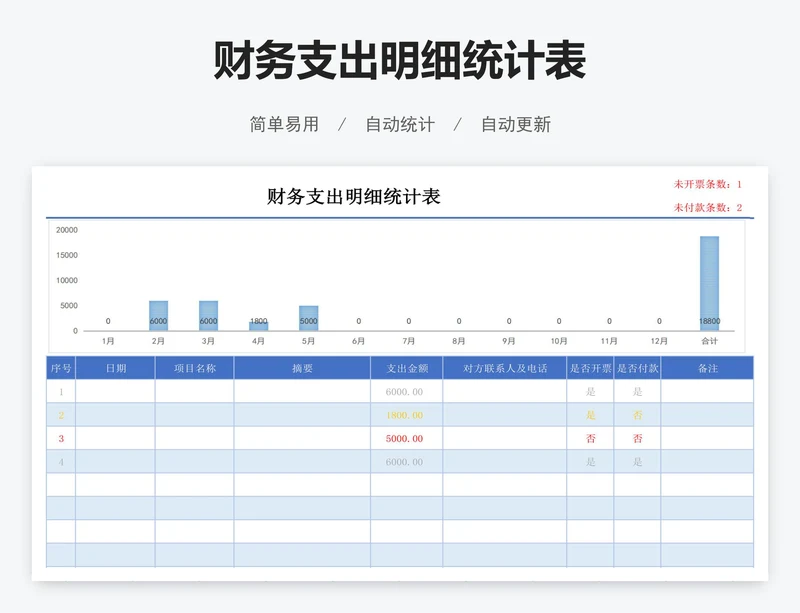Click the empty 日期 cell in row 1
This screenshot has height=613, width=800.
[x=116, y=391]
